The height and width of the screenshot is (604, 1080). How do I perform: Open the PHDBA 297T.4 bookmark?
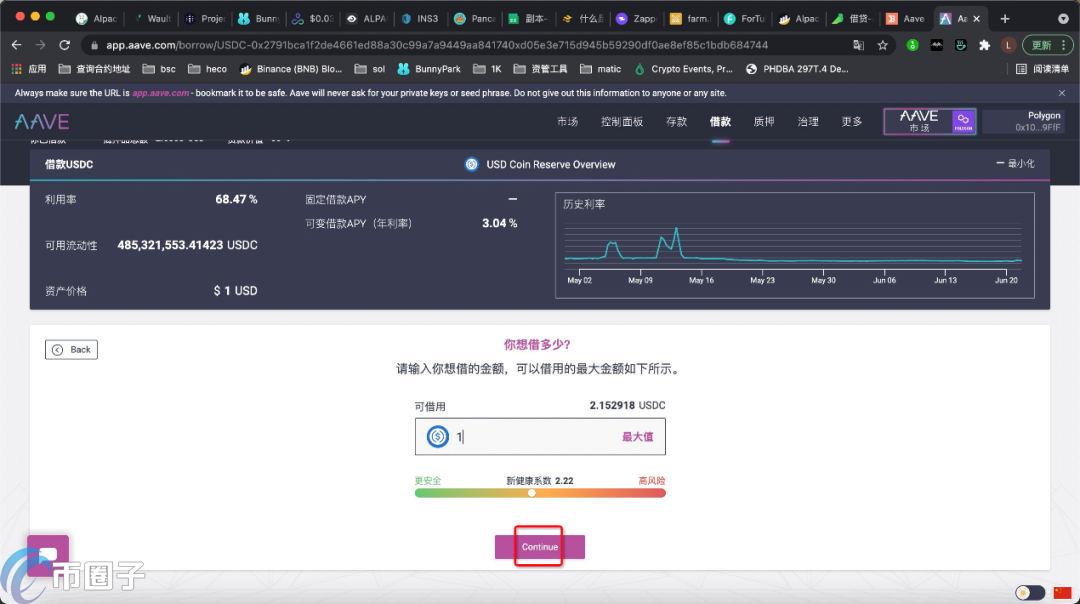(797, 69)
